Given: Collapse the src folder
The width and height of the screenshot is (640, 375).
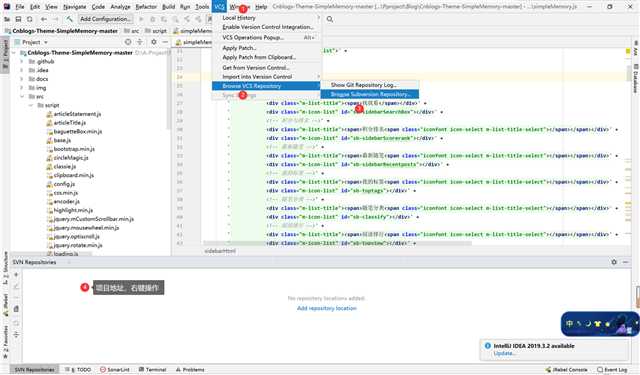Looking at the screenshot, I should 22,97.
